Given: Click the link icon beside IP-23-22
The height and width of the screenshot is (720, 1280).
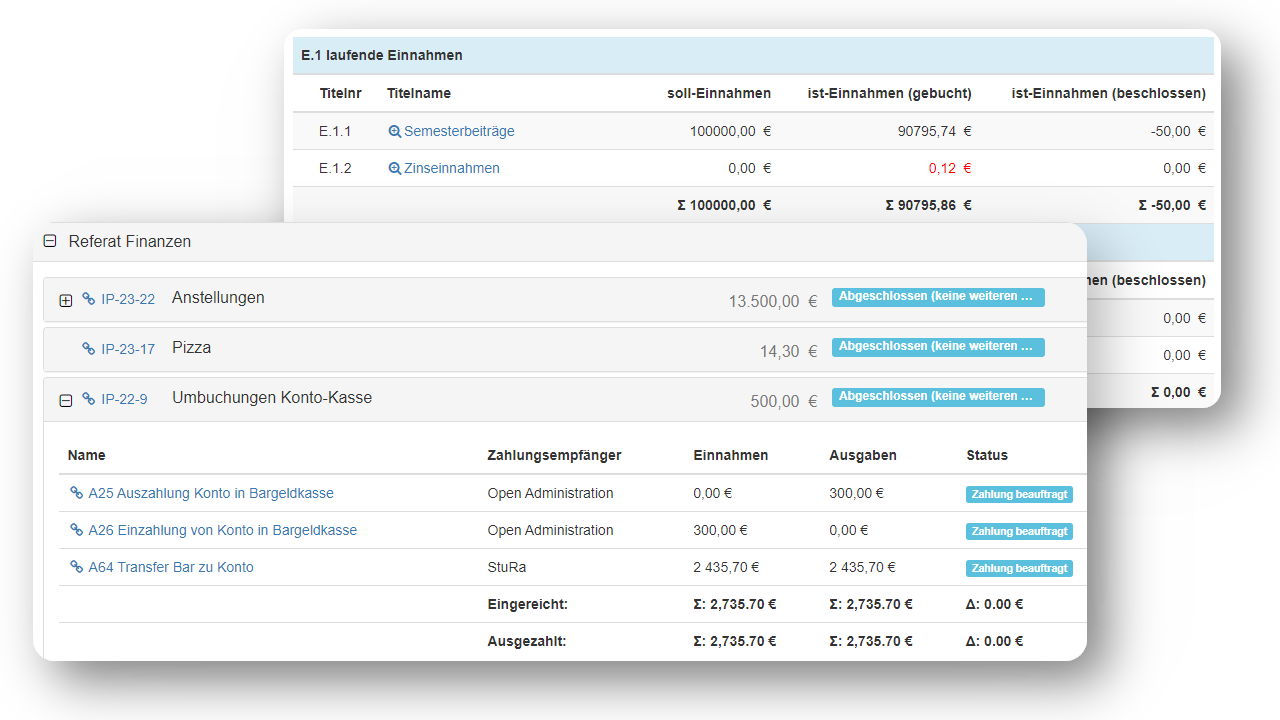Looking at the screenshot, I should pos(89,299).
